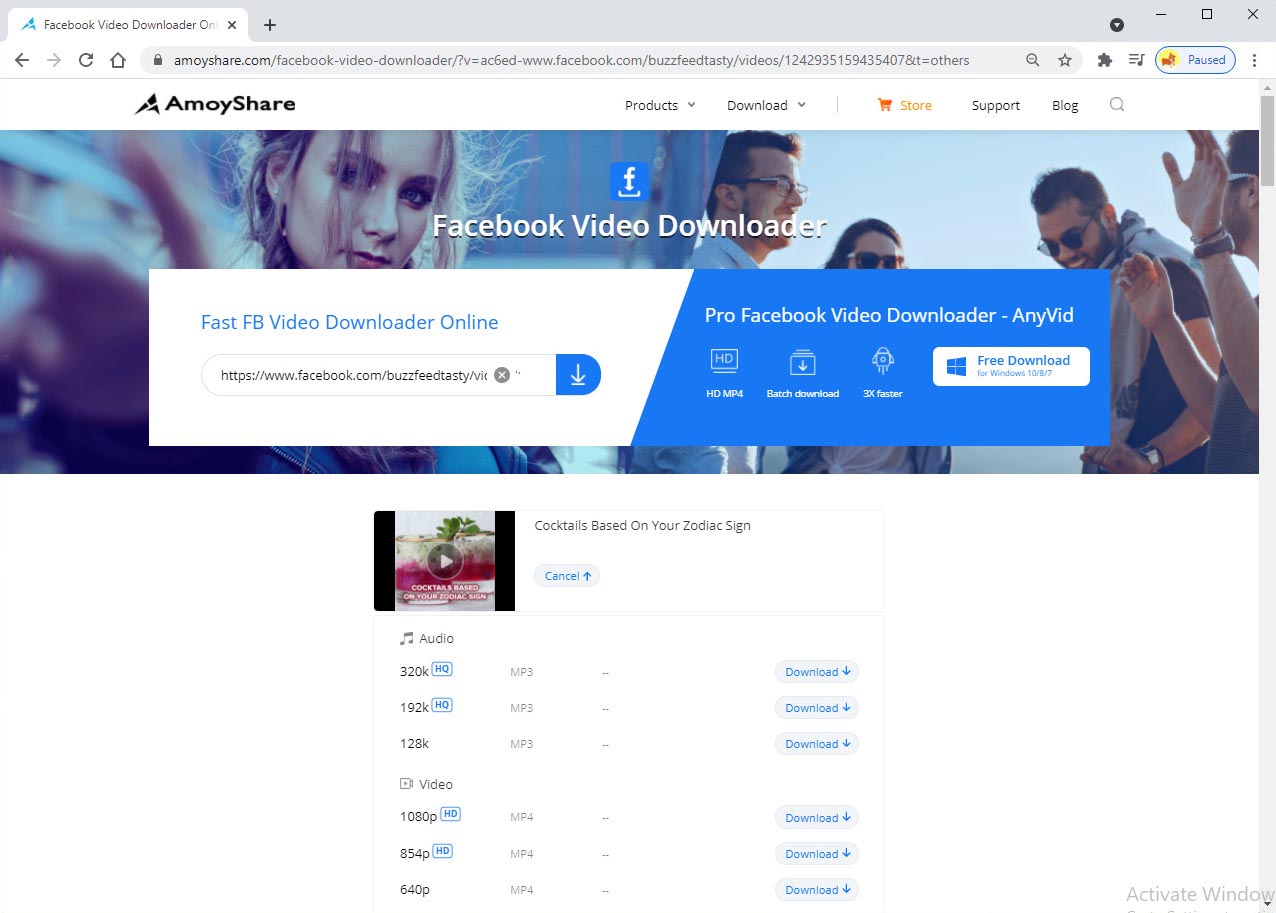Collapse formats with Cancel button

click(x=567, y=575)
